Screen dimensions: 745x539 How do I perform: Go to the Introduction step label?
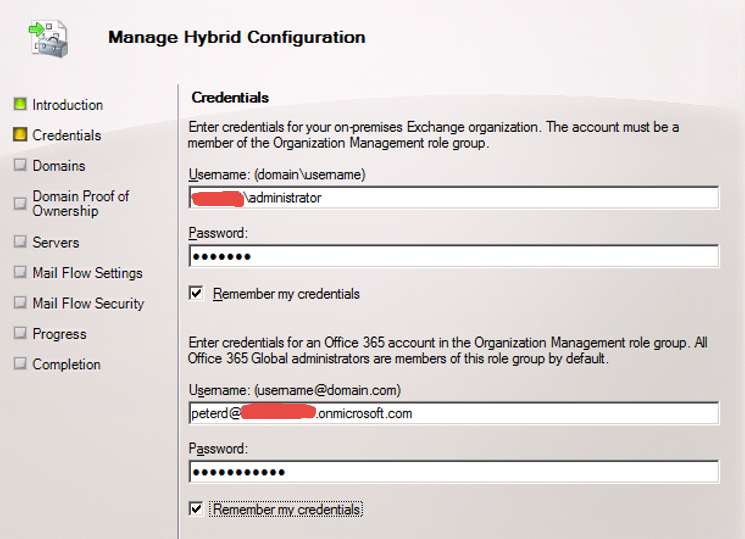click(x=67, y=105)
